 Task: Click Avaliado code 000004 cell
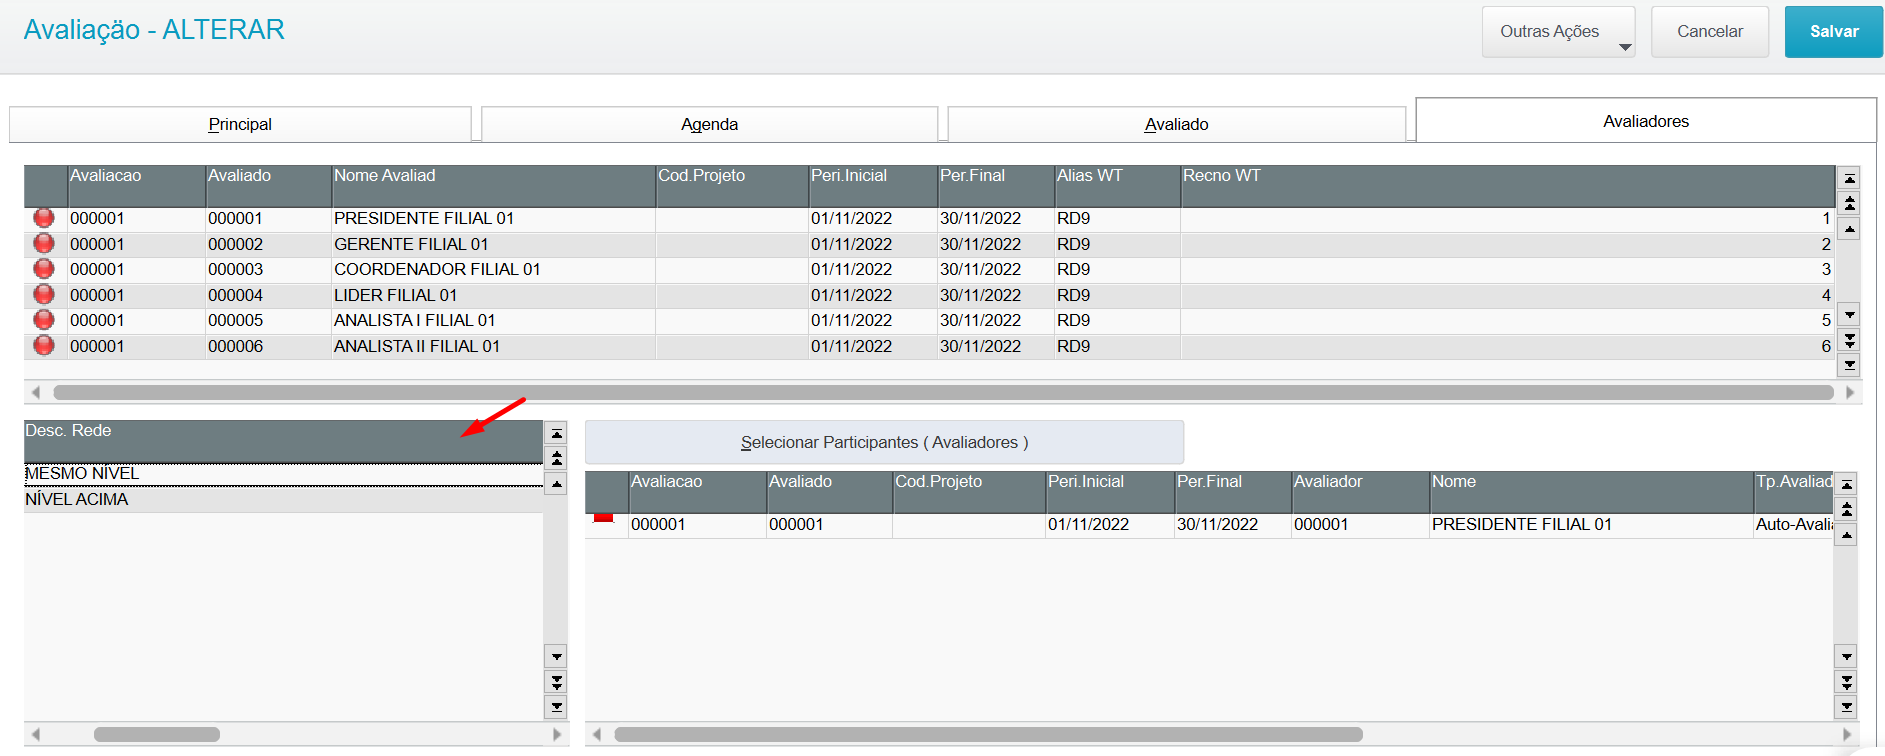[268, 295]
